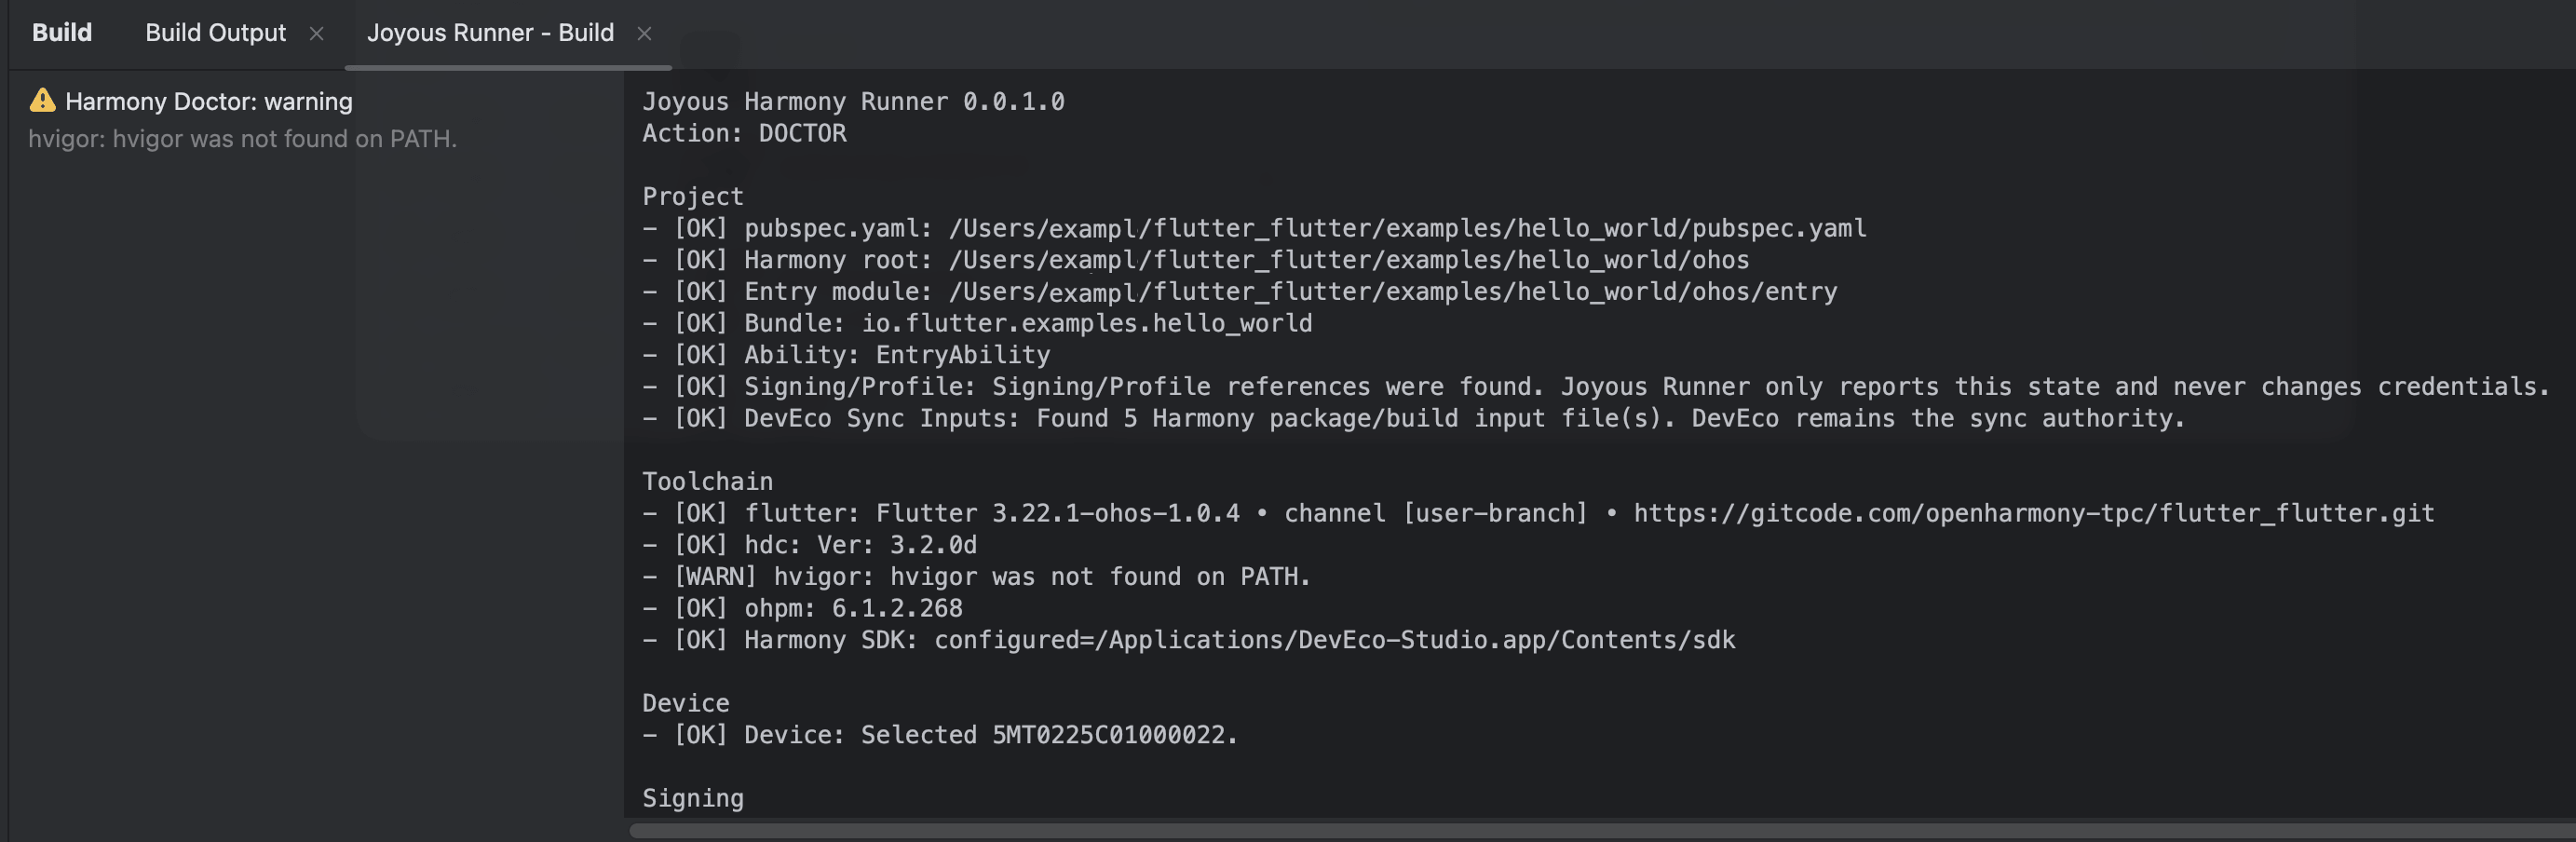The image size is (2576, 842).
Task: Close the Joyous Runner - Build tab
Action: coord(645,33)
